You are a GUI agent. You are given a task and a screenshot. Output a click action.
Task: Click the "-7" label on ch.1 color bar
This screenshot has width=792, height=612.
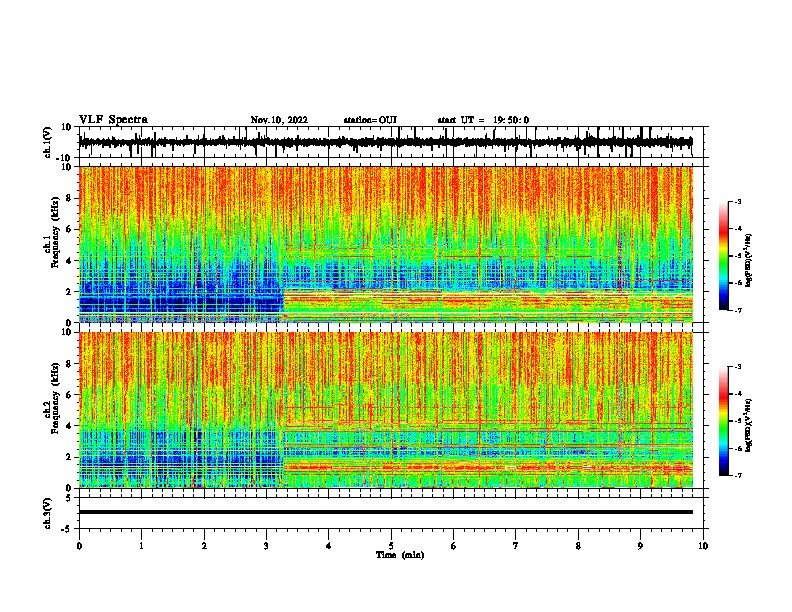click(737, 310)
